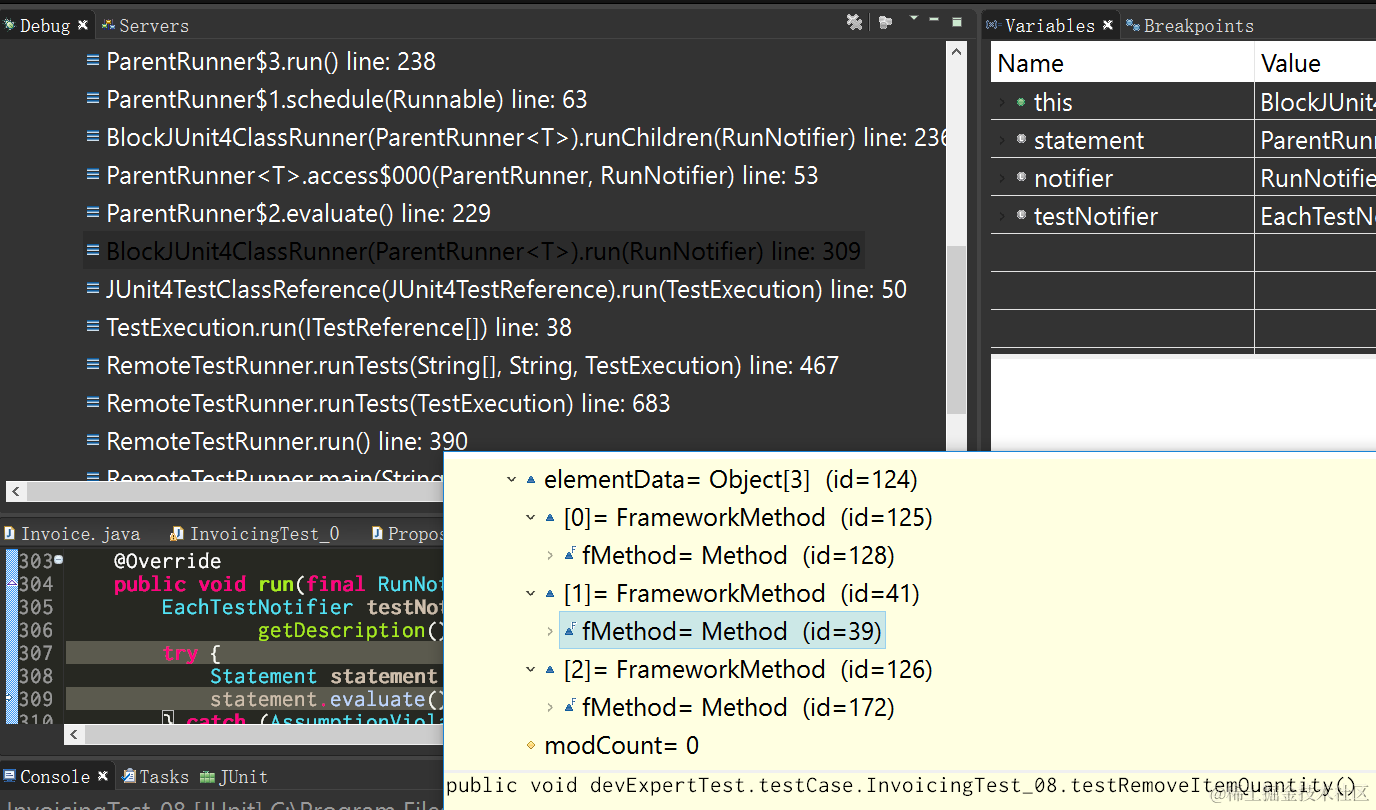Click Debug view vertical scrollbar up arrow

coord(957,51)
